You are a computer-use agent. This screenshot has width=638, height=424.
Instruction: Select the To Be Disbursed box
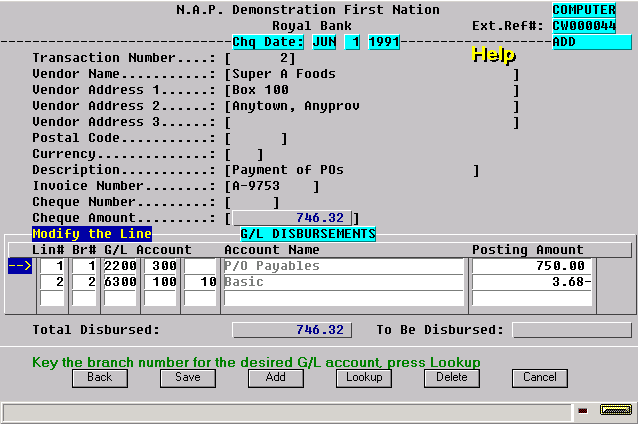[572, 330]
